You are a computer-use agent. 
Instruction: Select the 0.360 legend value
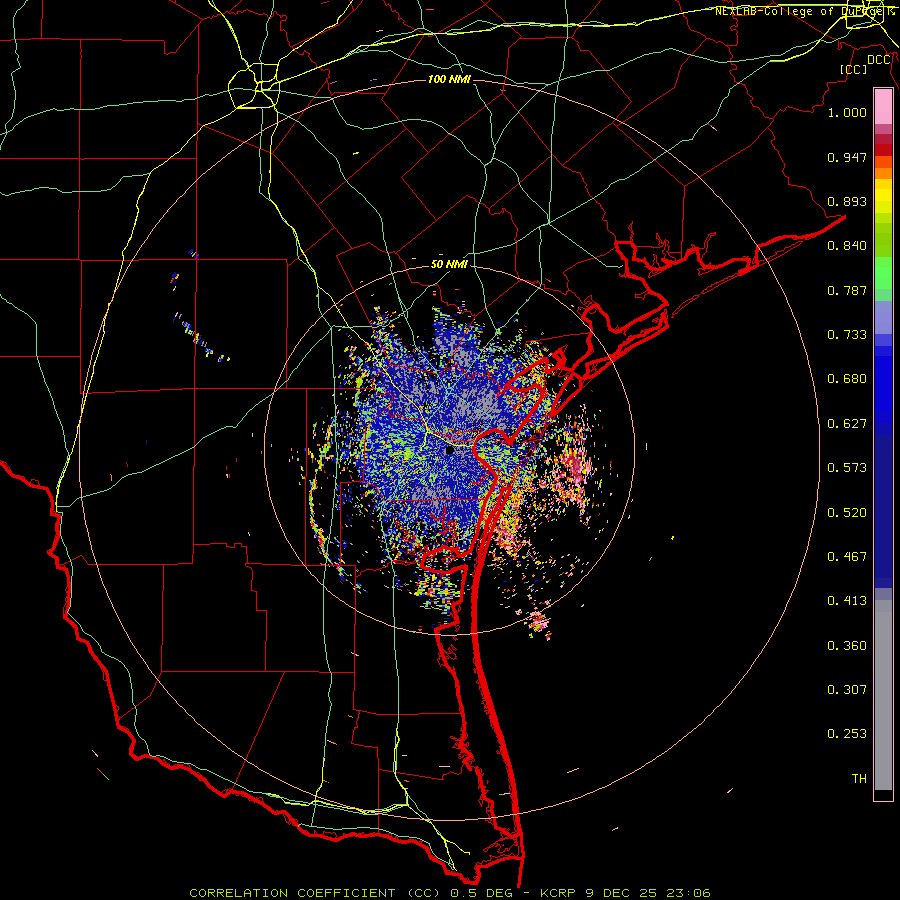pyautogui.click(x=847, y=646)
